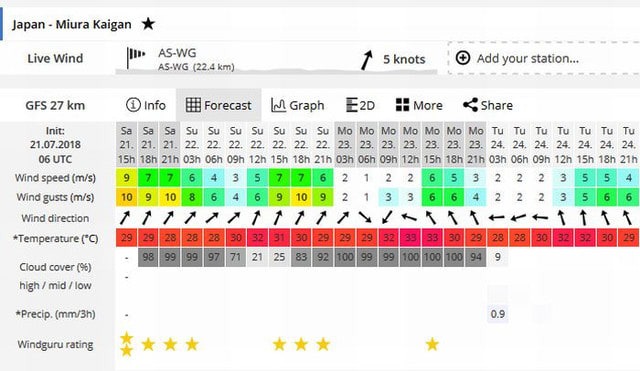Click the wind flag station icon

(136, 58)
